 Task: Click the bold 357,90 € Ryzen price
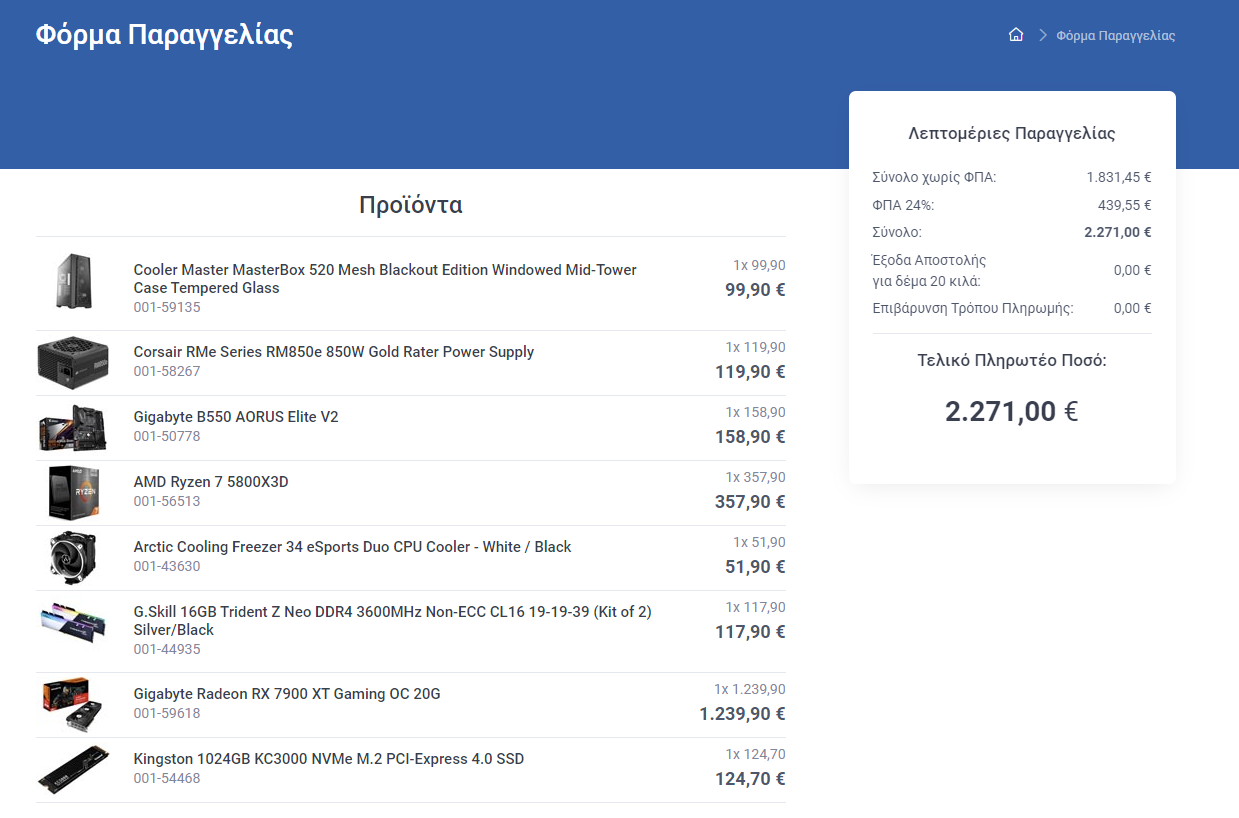pyautogui.click(x=750, y=502)
